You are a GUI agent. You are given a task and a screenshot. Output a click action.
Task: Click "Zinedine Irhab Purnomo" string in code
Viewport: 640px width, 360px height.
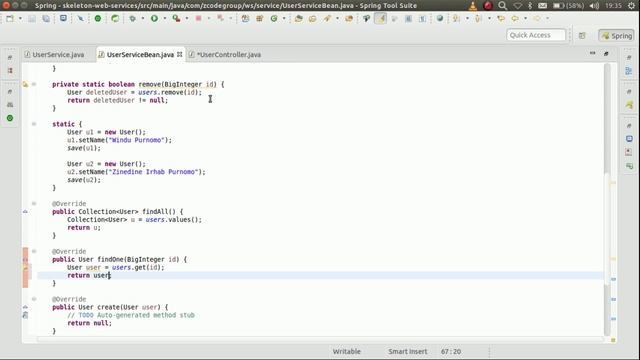pos(153,172)
